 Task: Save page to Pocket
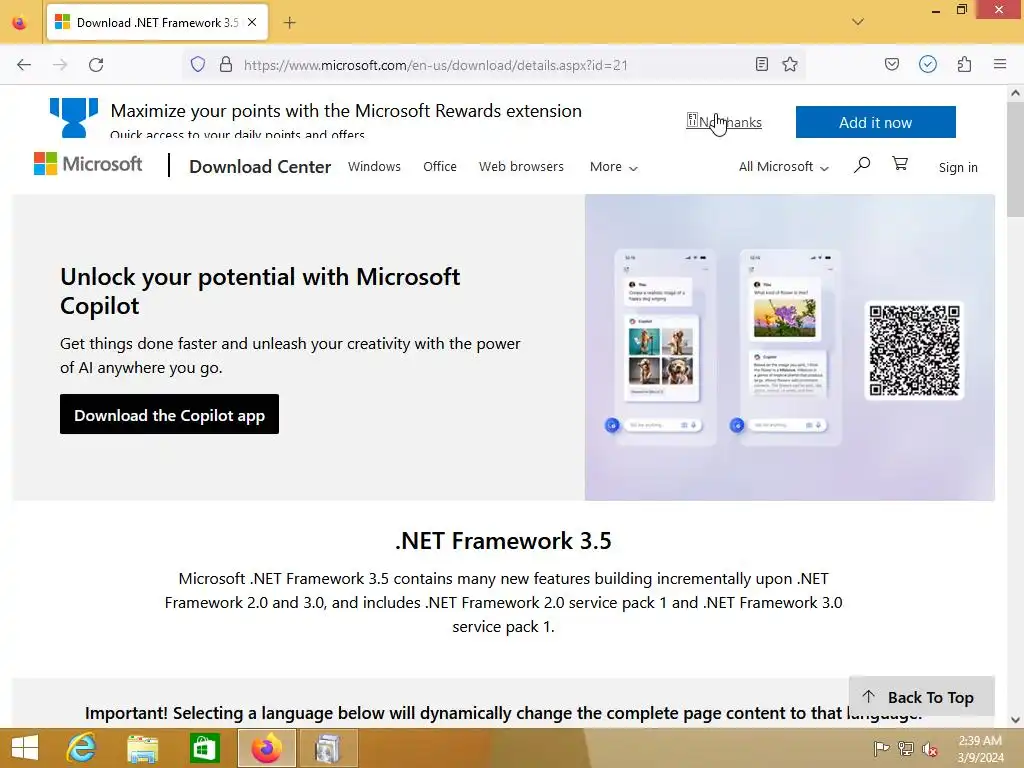[x=892, y=64]
